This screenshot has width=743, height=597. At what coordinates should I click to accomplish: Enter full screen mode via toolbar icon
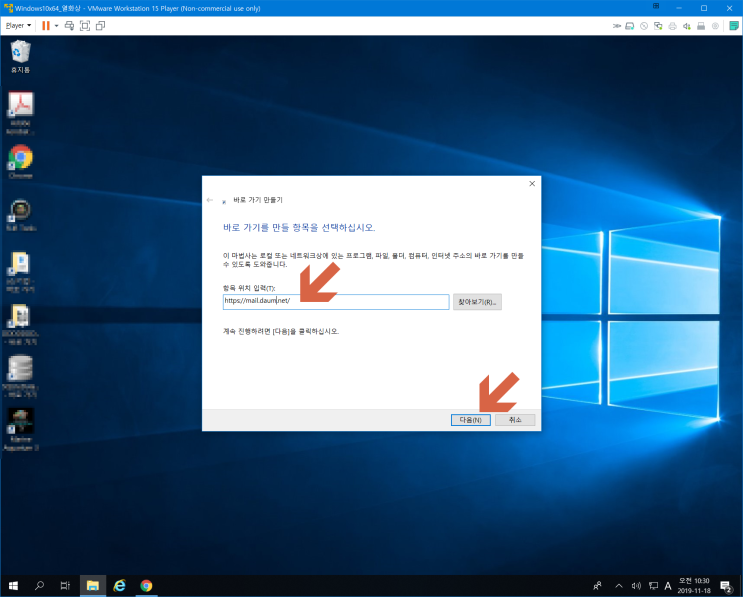coord(85,26)
